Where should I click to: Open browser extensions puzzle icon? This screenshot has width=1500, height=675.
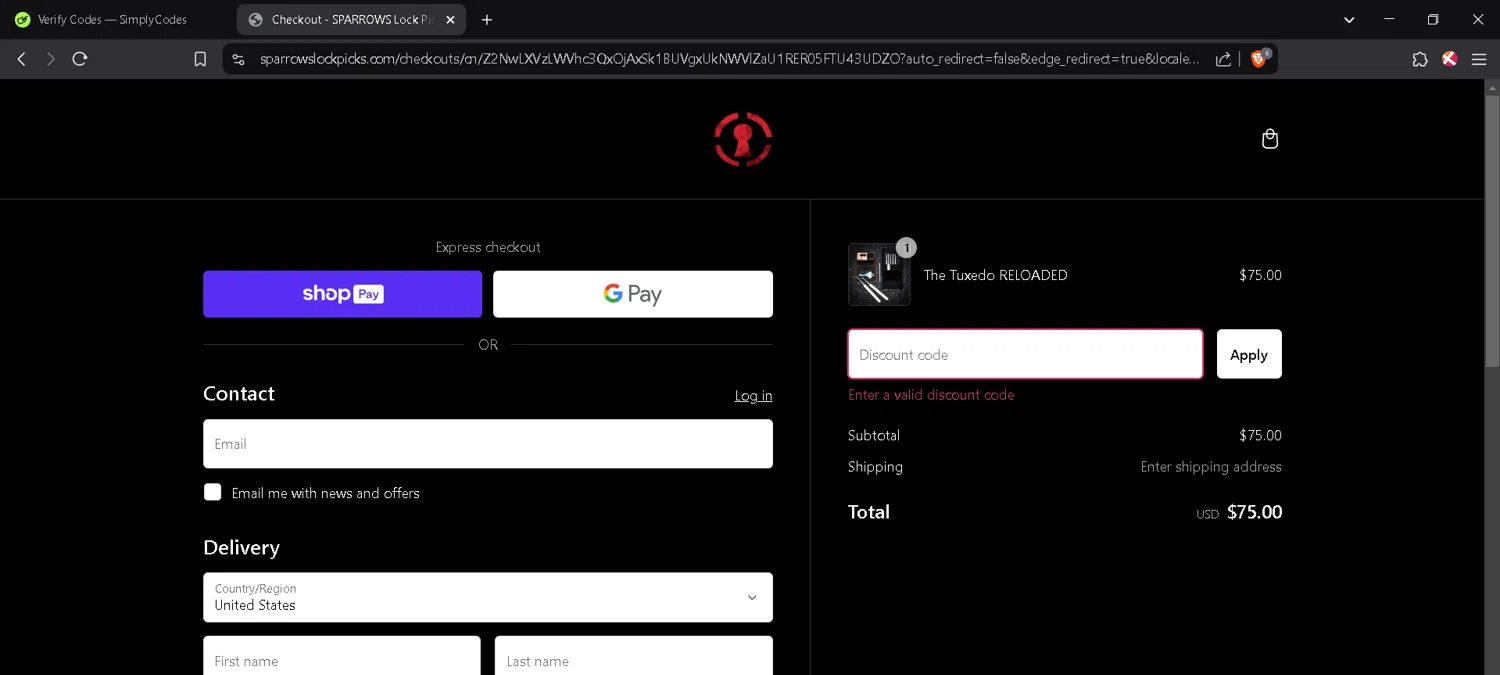click(1420, 59)
